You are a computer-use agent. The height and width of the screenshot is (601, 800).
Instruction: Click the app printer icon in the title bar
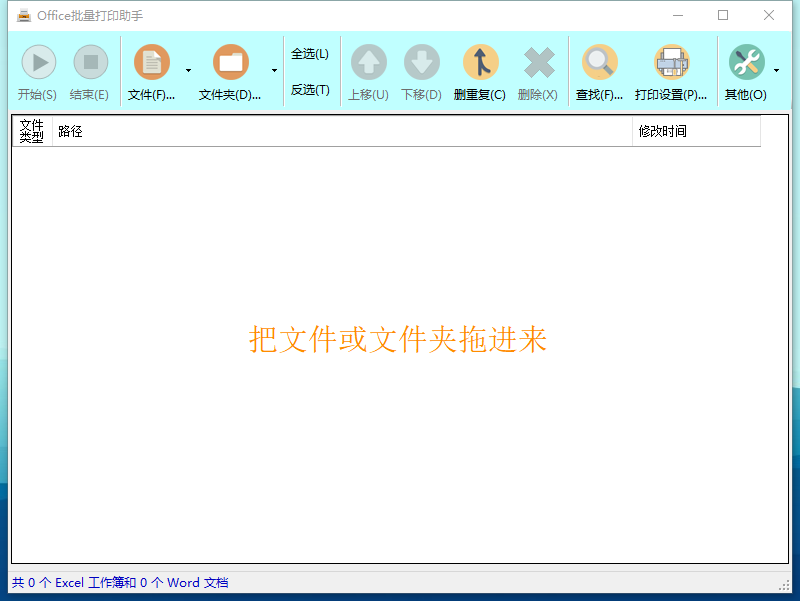tap(23, 16)
